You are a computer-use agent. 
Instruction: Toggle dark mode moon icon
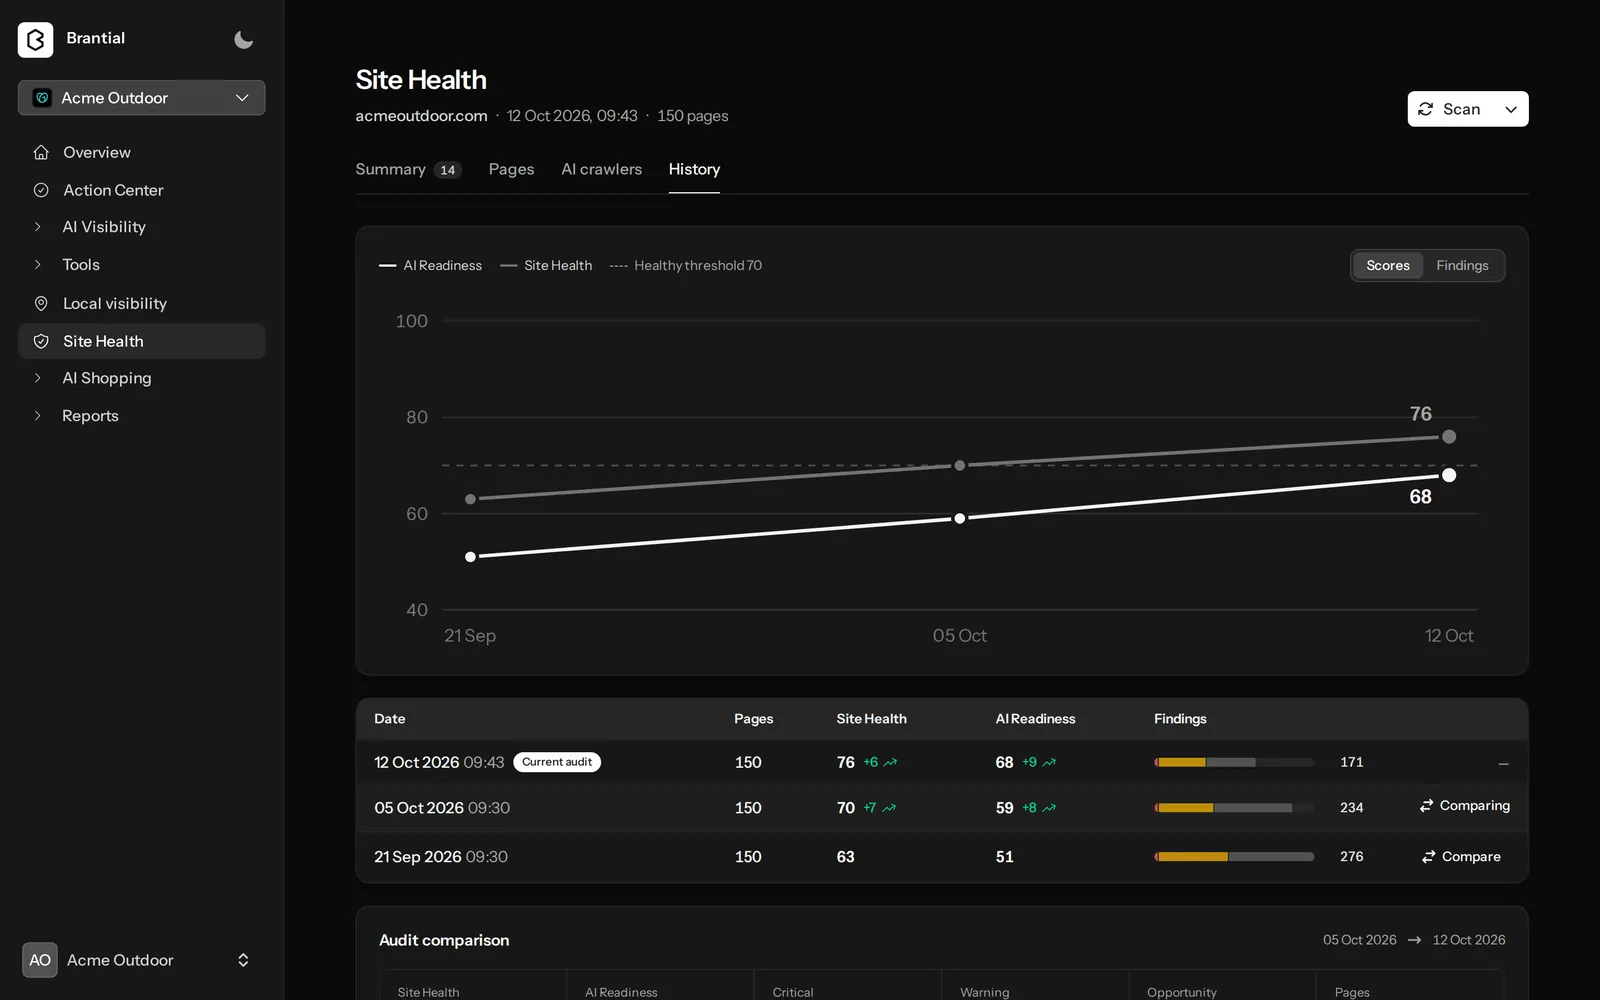(x=243, y=40)
